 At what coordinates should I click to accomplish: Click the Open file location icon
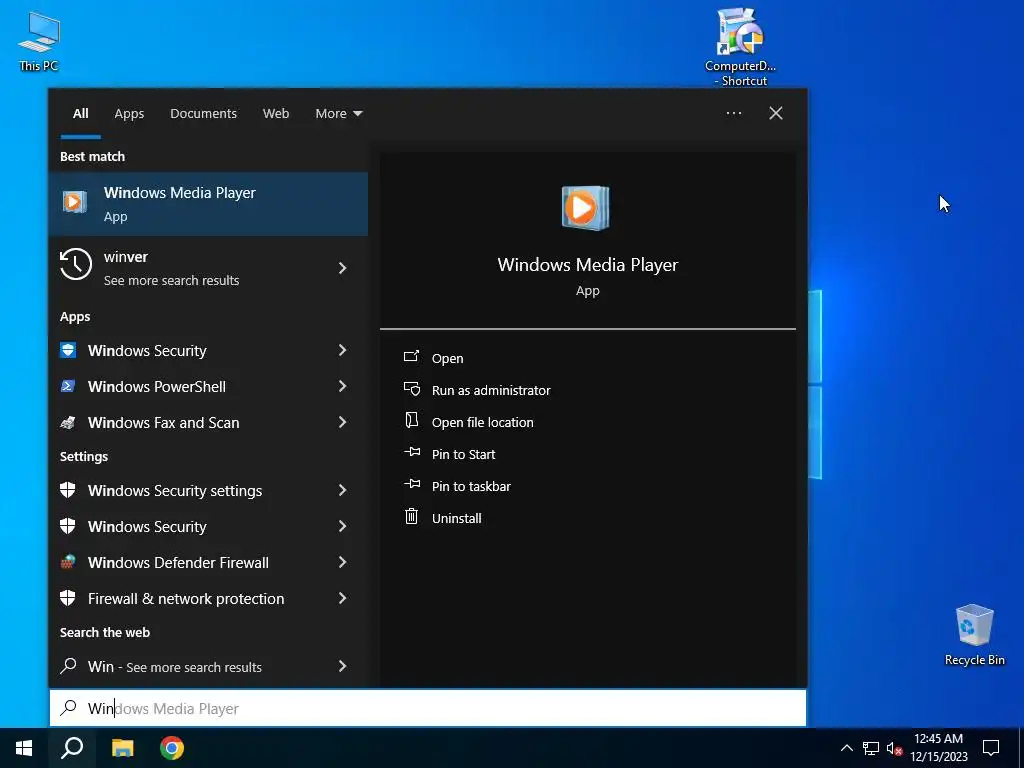[411, 420]
